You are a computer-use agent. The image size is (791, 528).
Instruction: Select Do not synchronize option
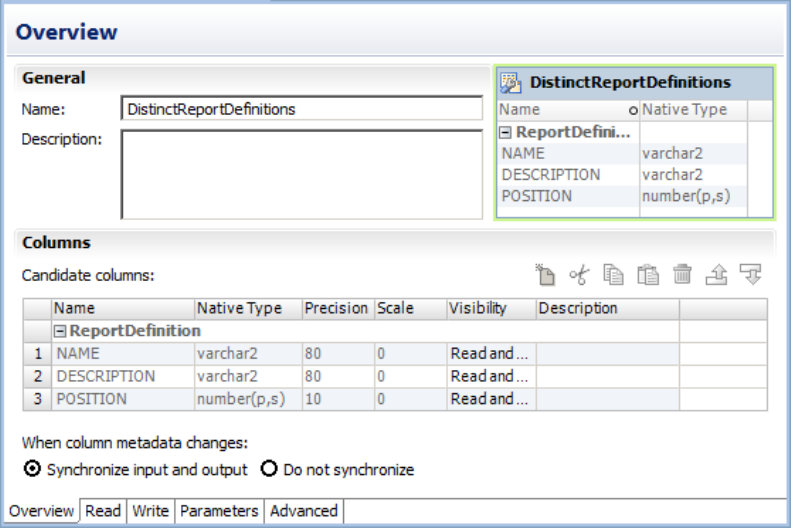pos(269,469)
